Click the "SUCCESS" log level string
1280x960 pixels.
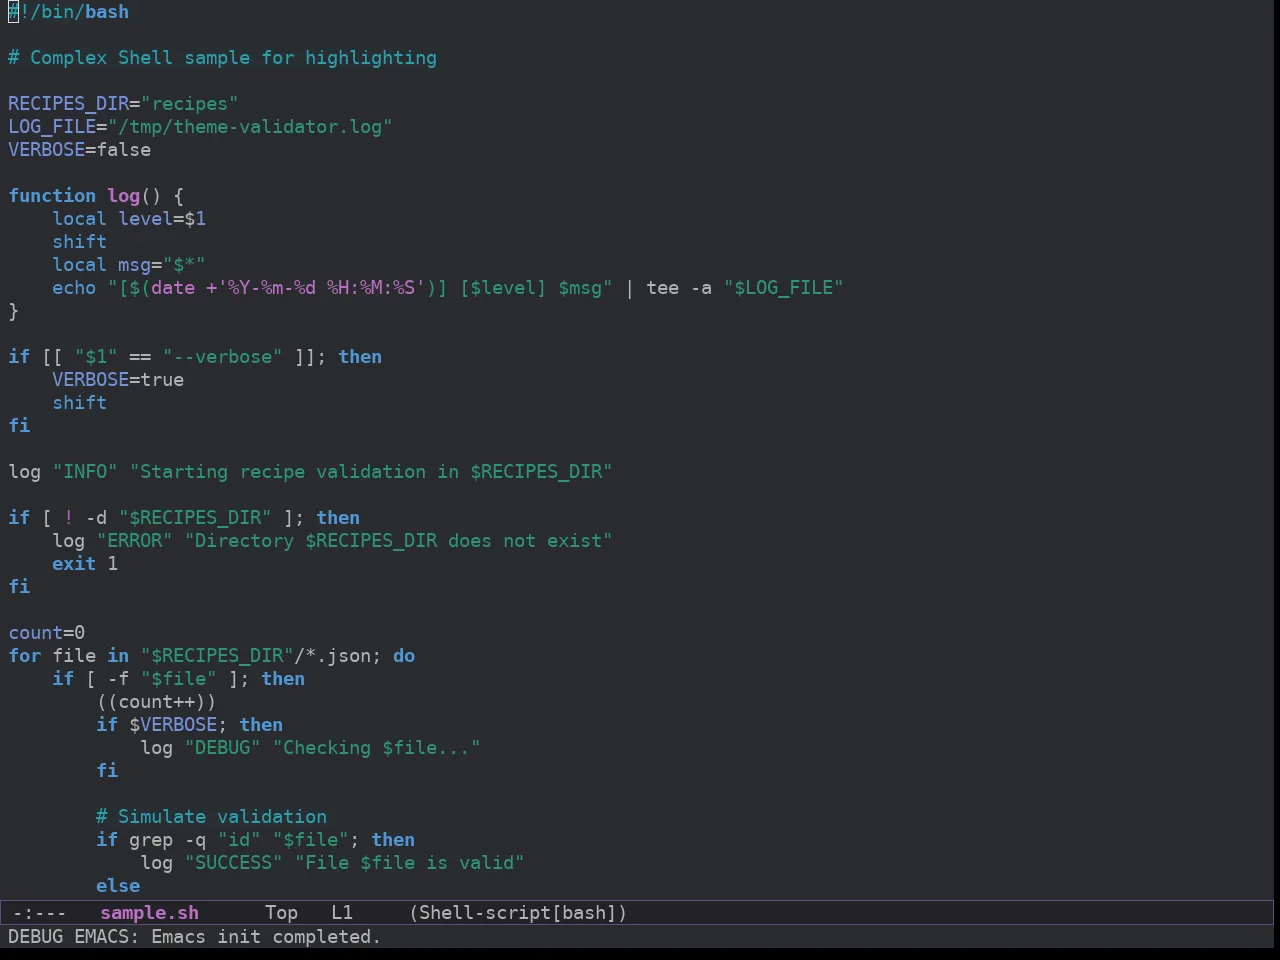(234, 863)
